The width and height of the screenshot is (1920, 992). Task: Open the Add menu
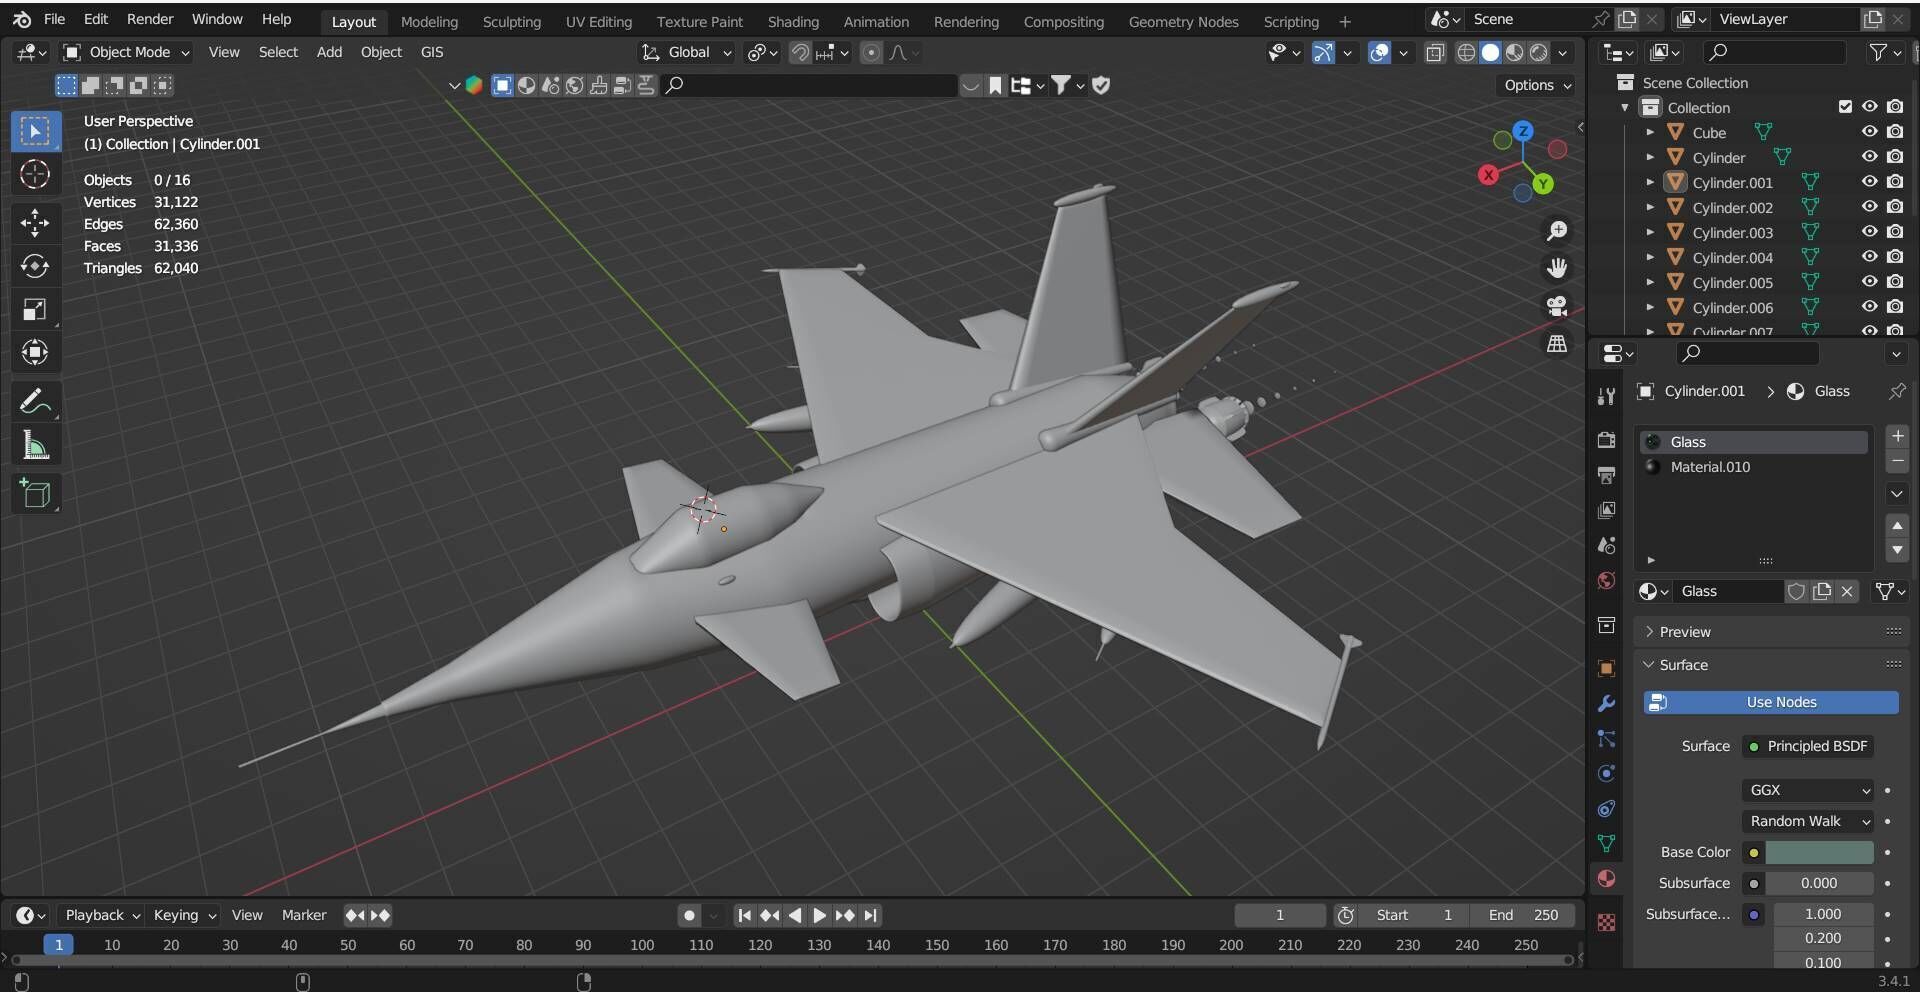(x=329, y=52)
